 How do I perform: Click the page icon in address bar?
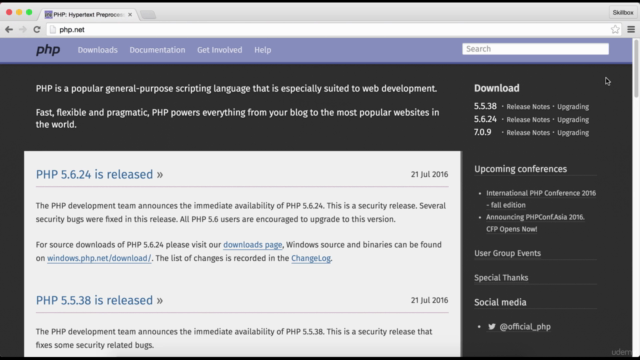(53, 29)
